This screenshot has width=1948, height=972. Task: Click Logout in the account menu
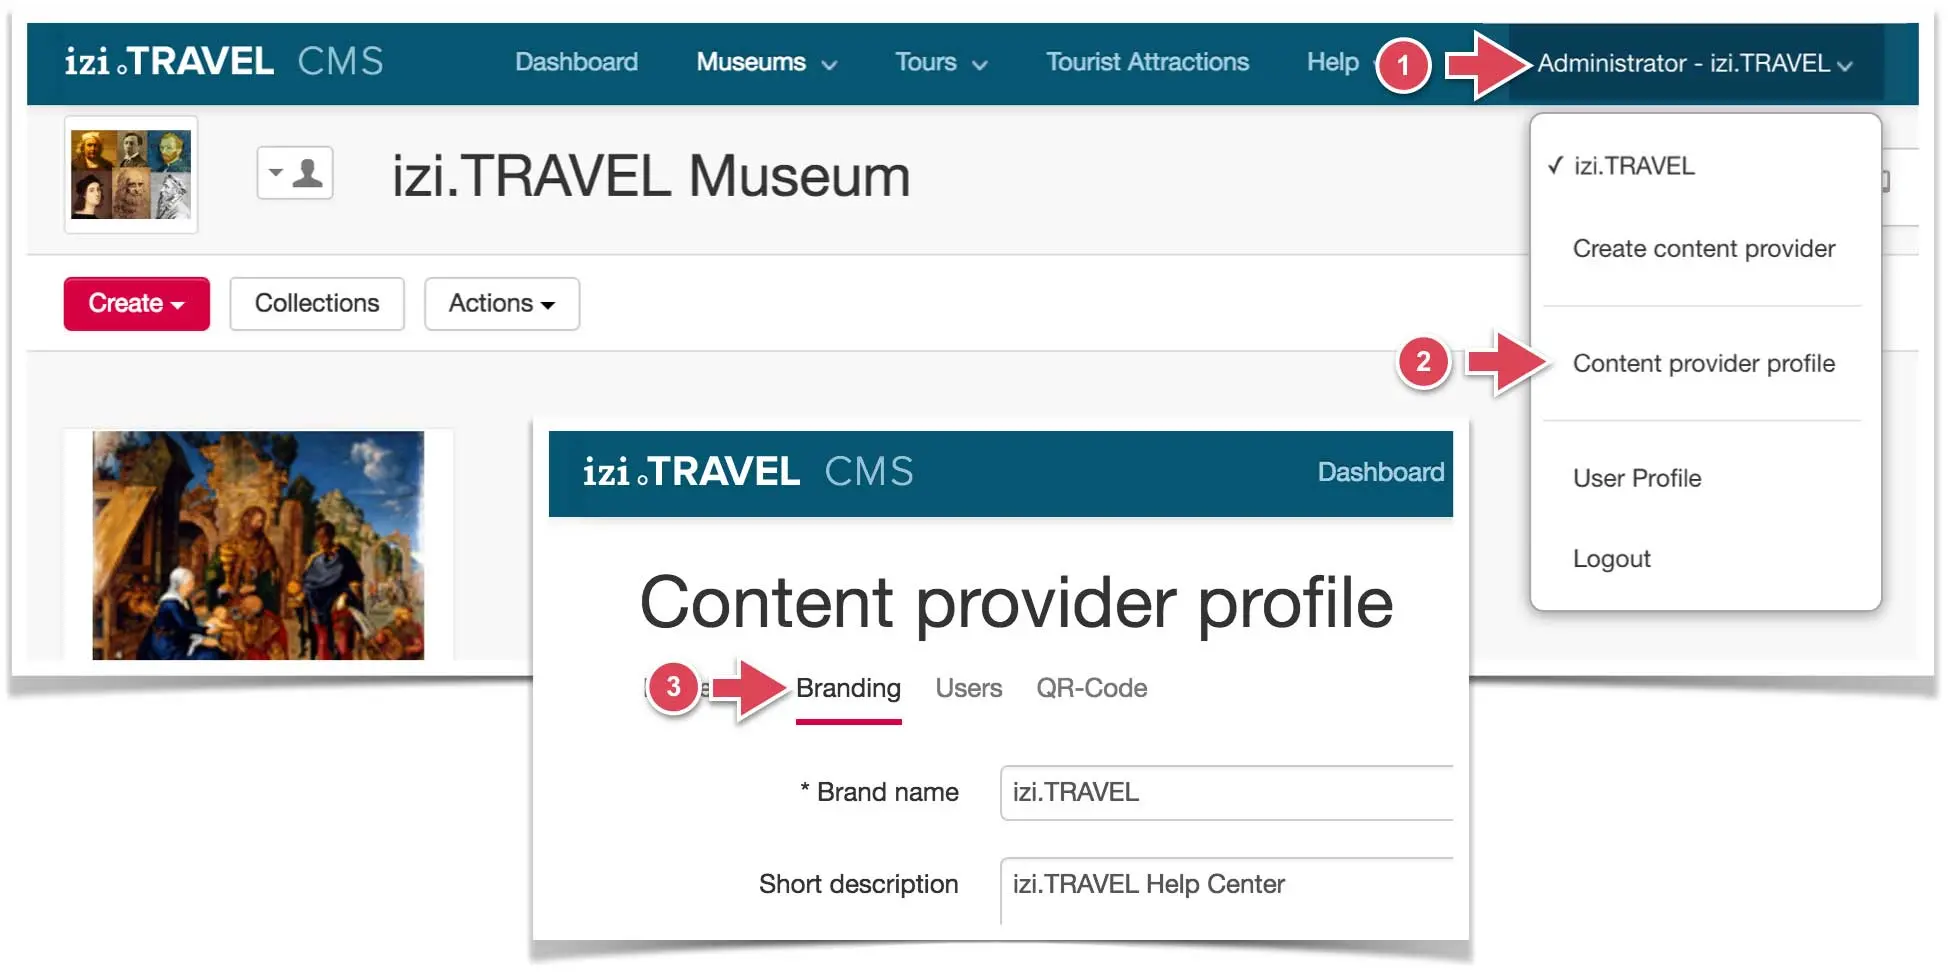pos(1611,559)
